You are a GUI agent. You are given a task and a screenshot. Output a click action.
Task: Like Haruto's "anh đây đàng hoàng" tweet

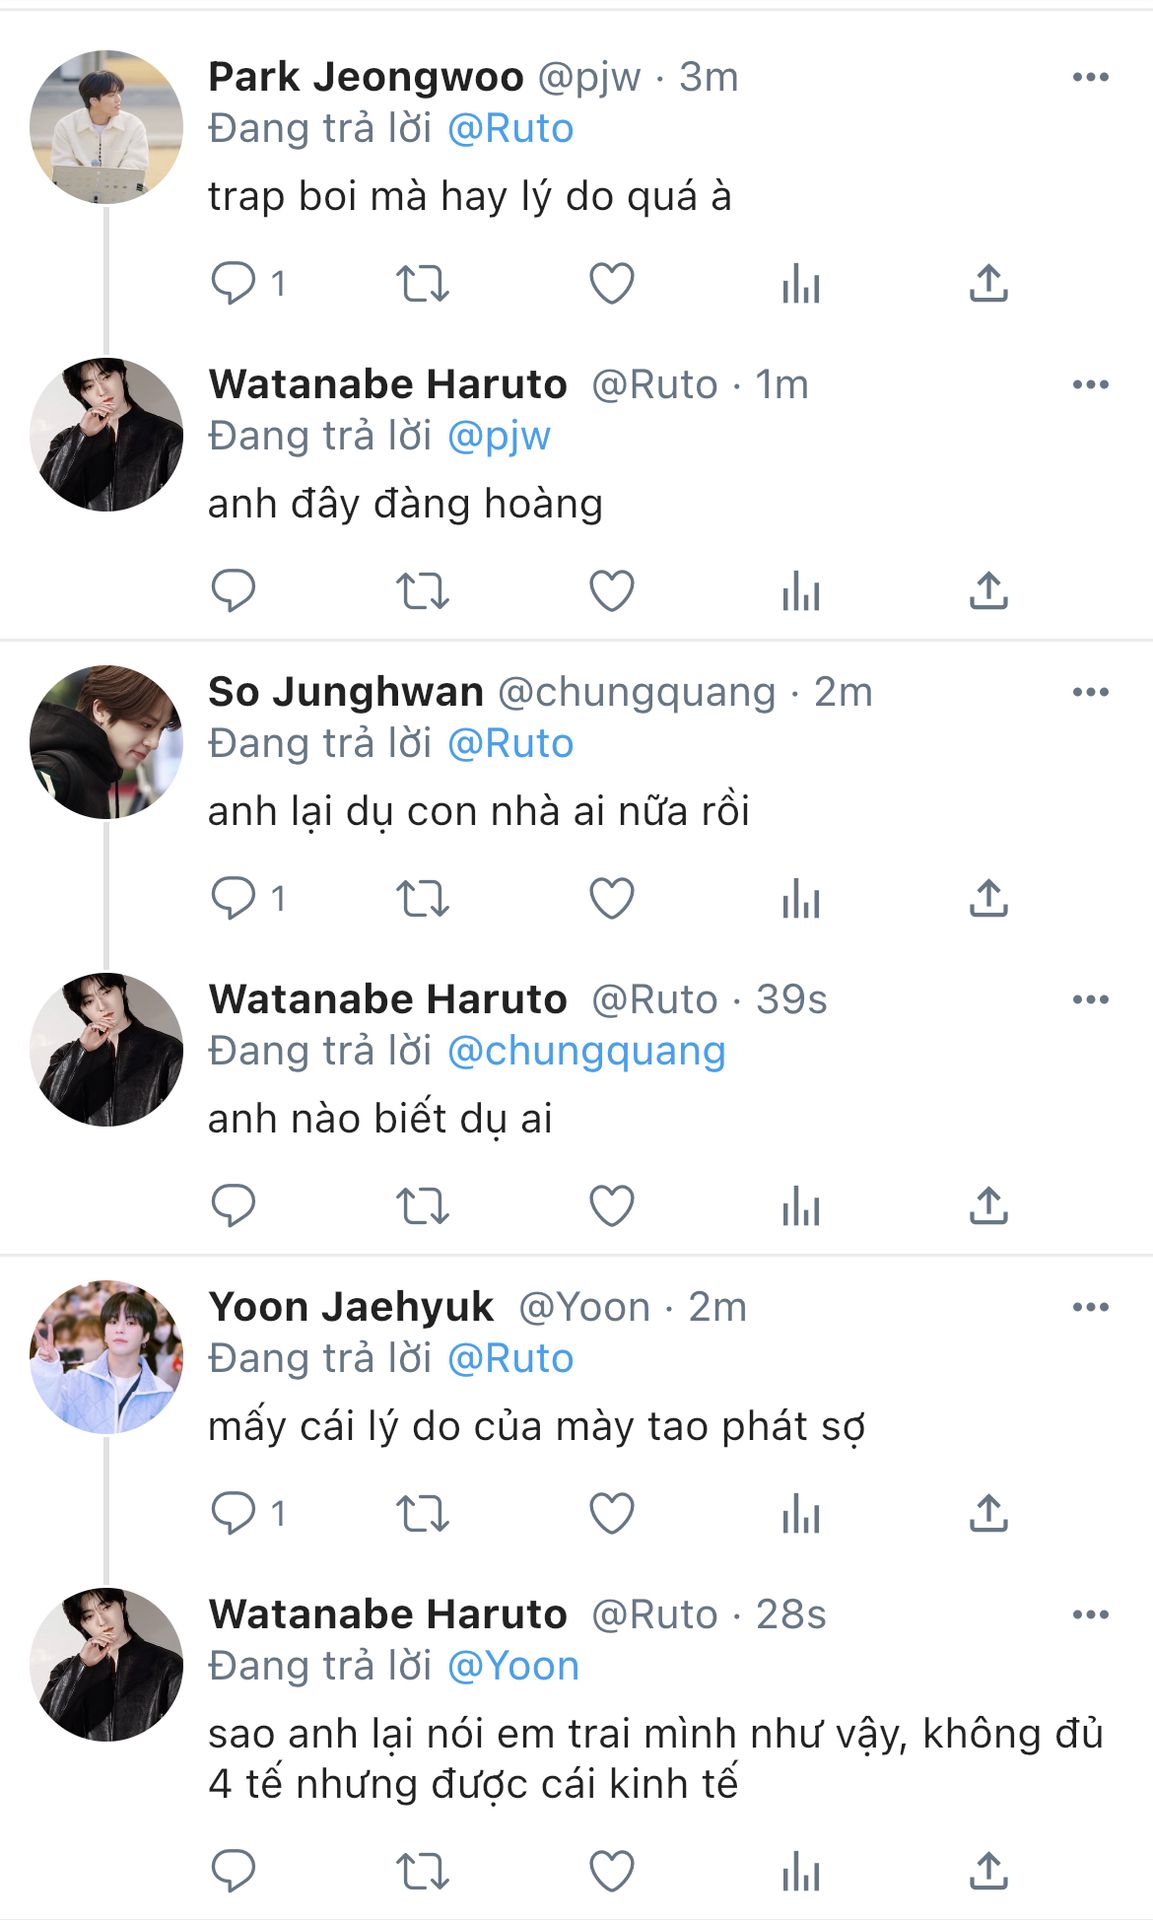coord(611,590)
